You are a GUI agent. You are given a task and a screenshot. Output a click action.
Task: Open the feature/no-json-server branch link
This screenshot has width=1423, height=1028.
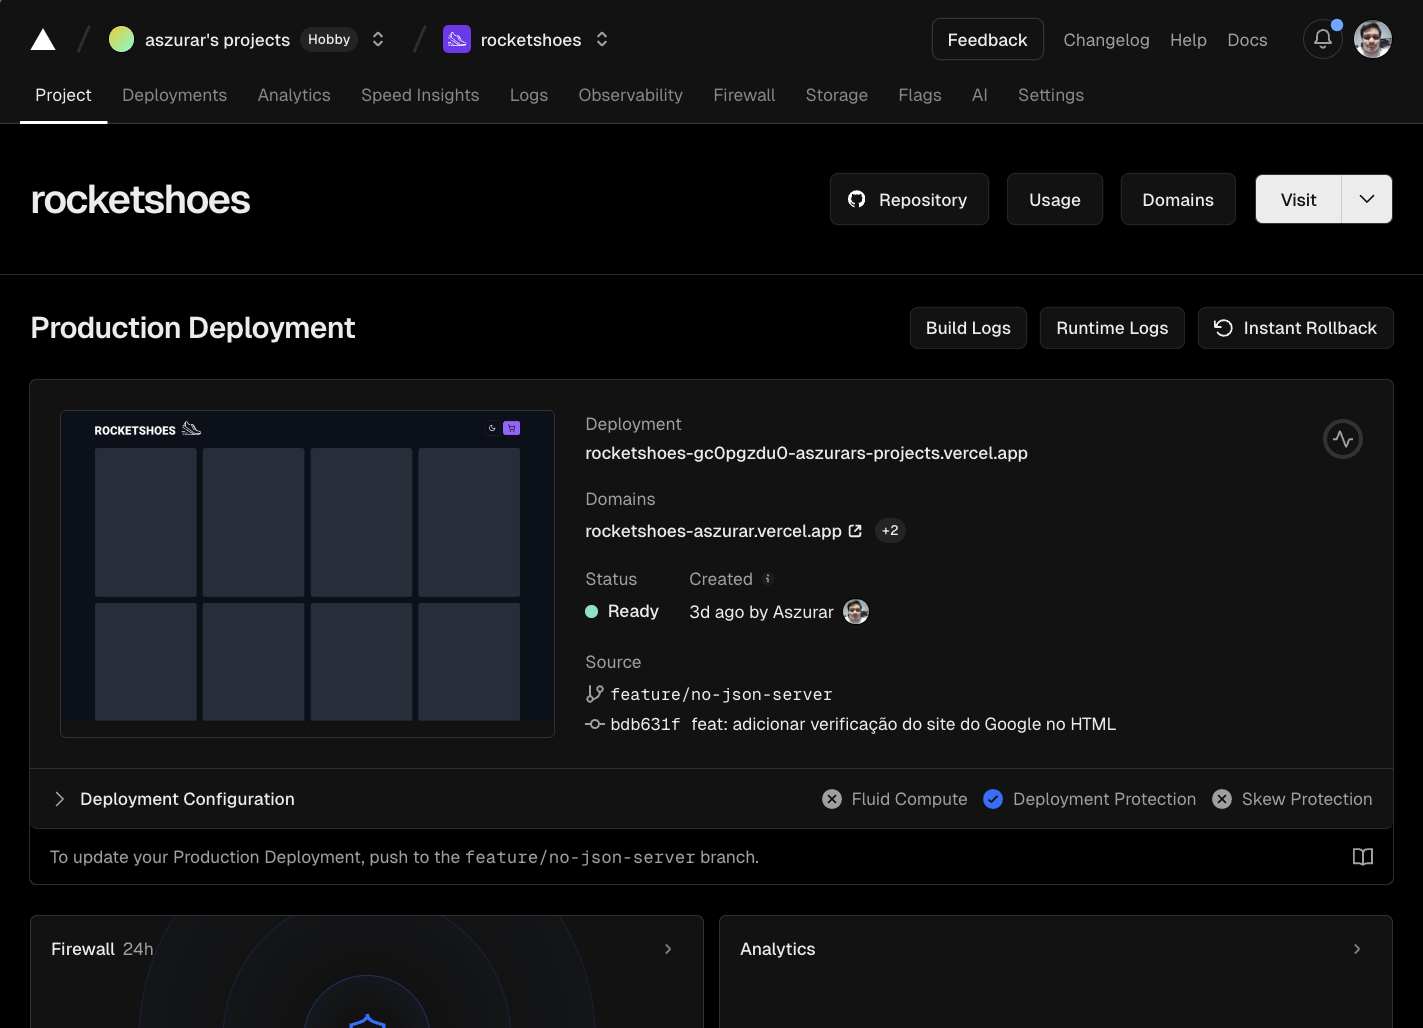click(721, 694)
